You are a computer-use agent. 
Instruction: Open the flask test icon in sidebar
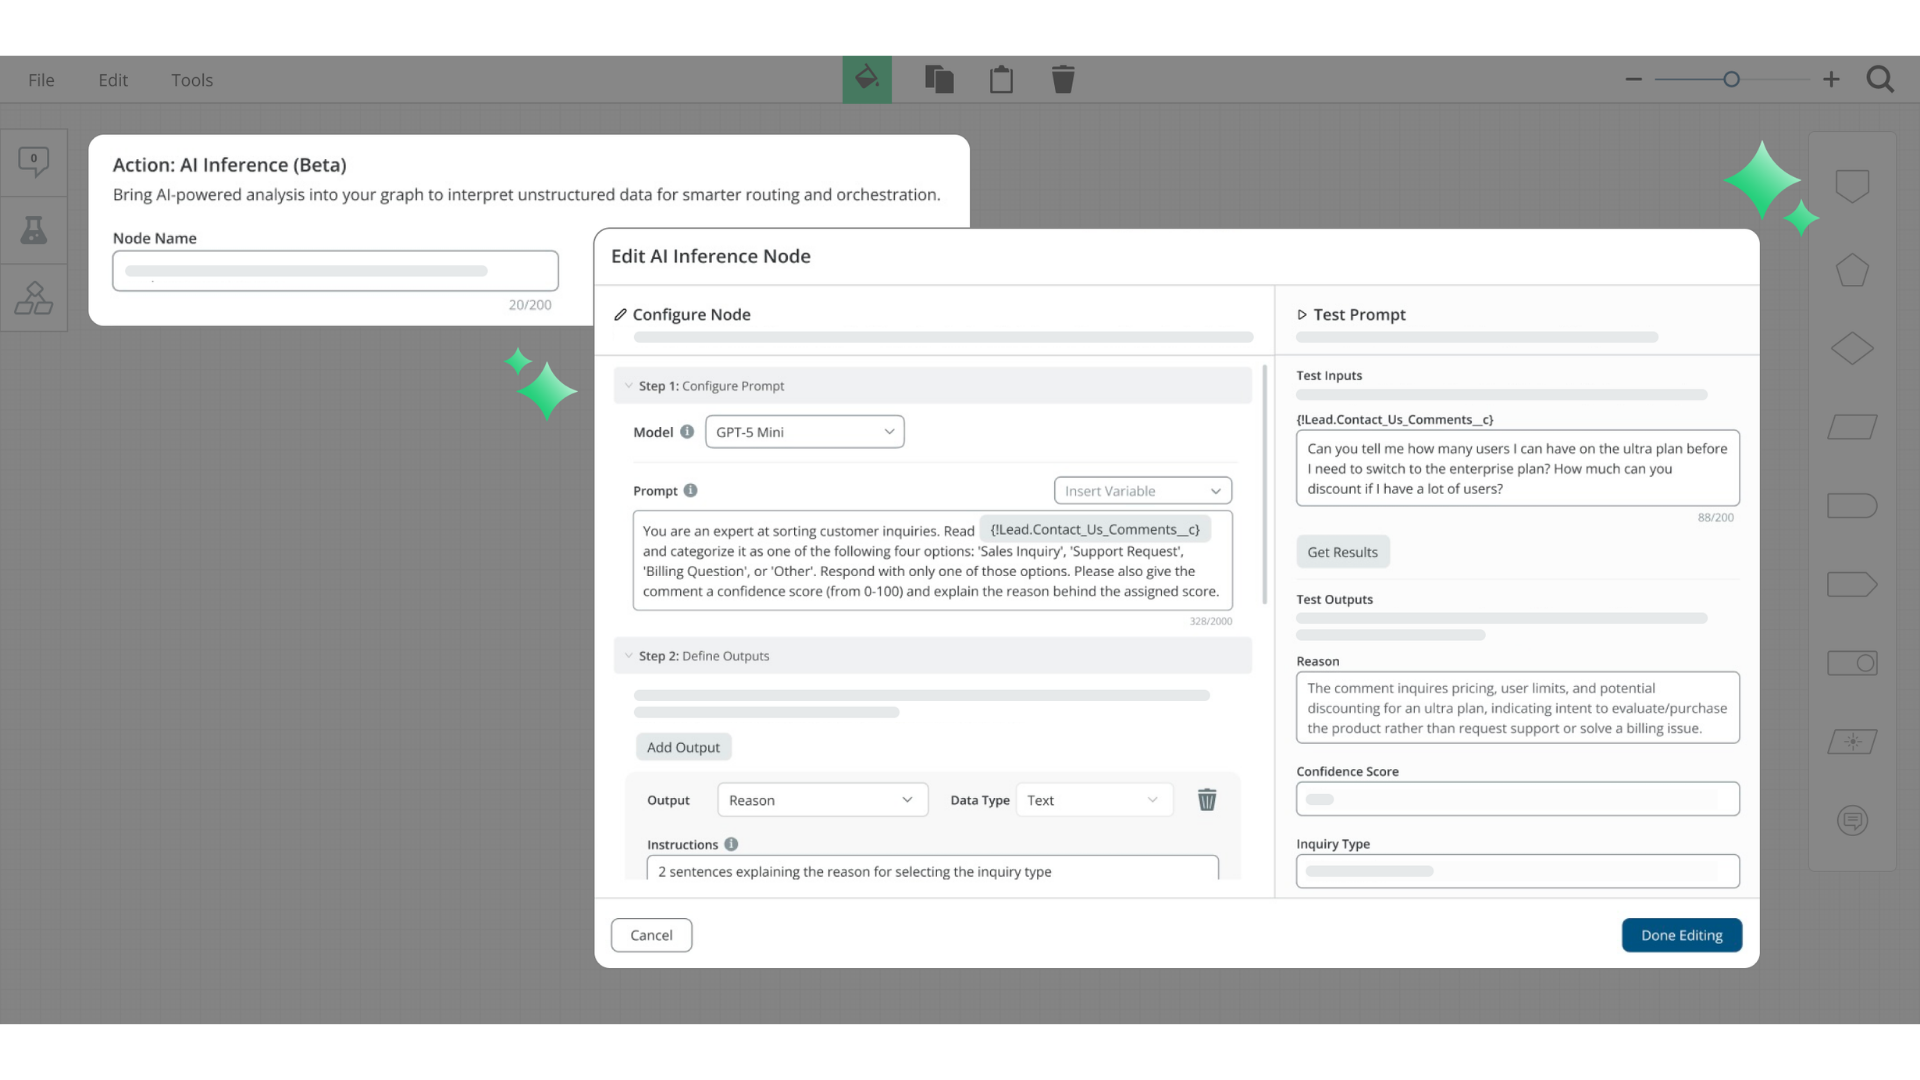(x=34, y=230)
